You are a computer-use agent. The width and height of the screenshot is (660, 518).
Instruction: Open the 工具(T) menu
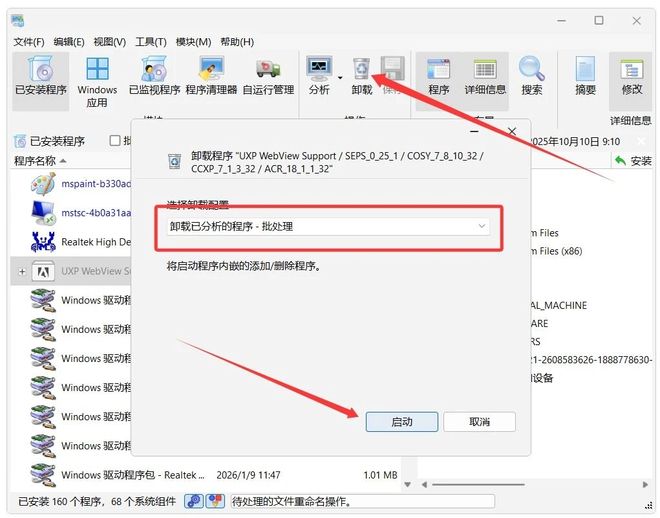click(x=151, y=42)
